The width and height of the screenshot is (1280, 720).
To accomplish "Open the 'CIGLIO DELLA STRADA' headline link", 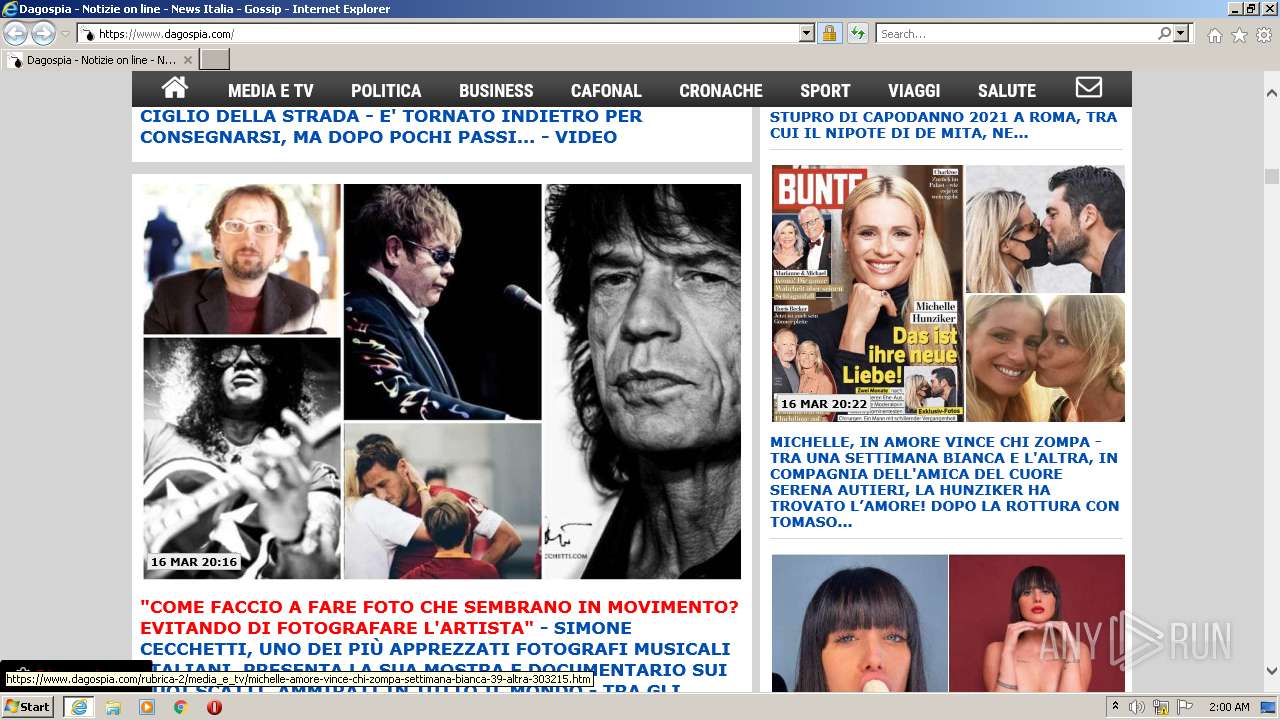I will tap(391, 126).
